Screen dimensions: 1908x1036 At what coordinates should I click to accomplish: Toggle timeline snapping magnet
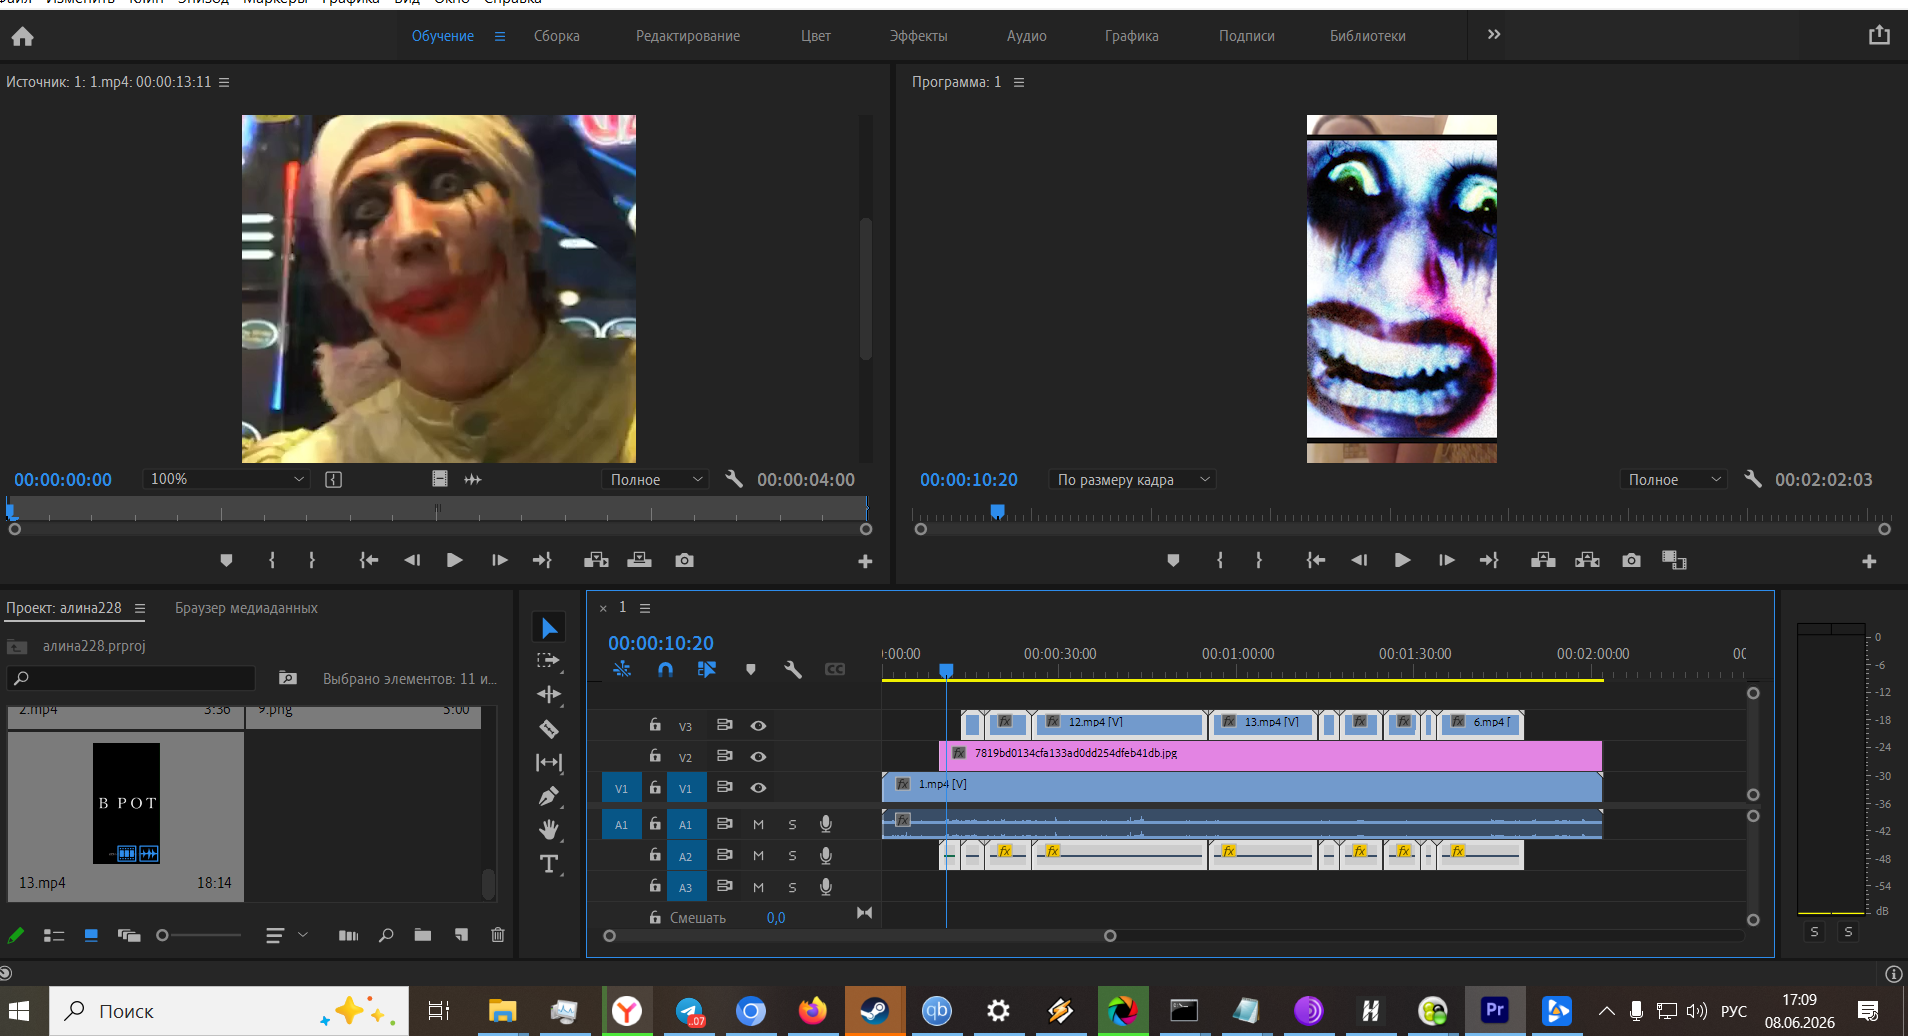(x=665, y=669)
